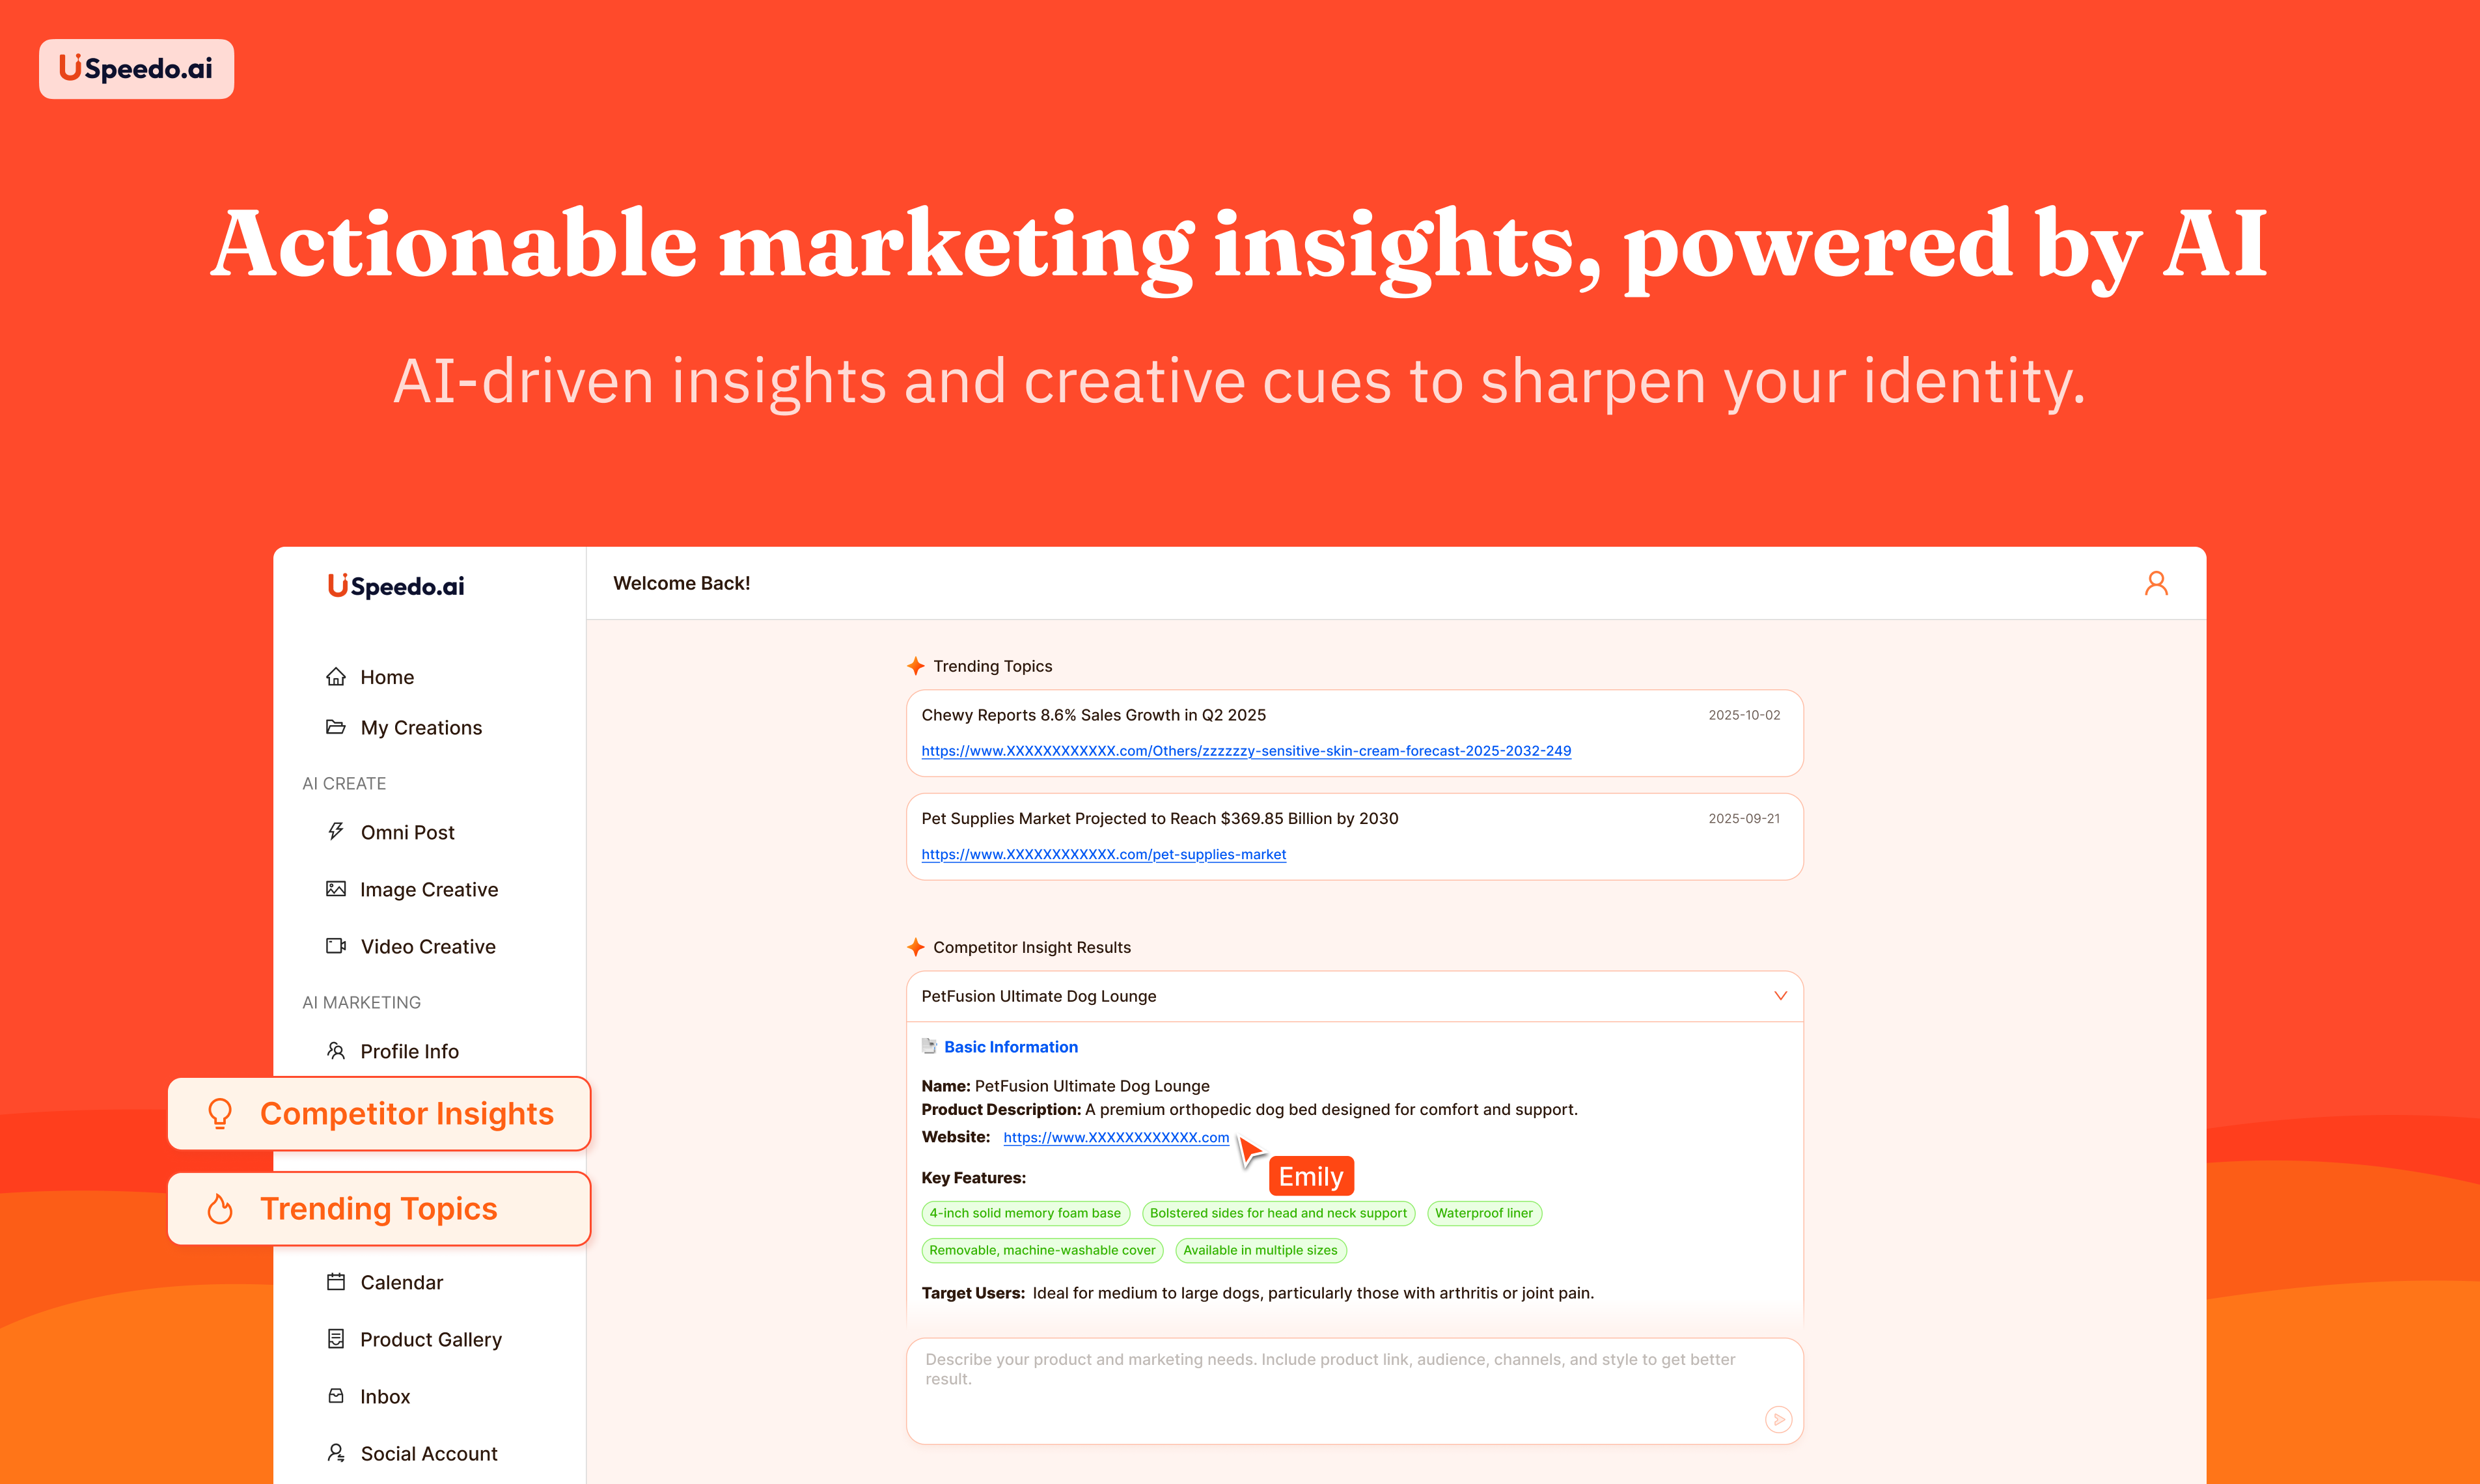This screenshot has width=2480, height=1484.
Task: Open the Inbox icon
Action: [x=336, y=1396]
